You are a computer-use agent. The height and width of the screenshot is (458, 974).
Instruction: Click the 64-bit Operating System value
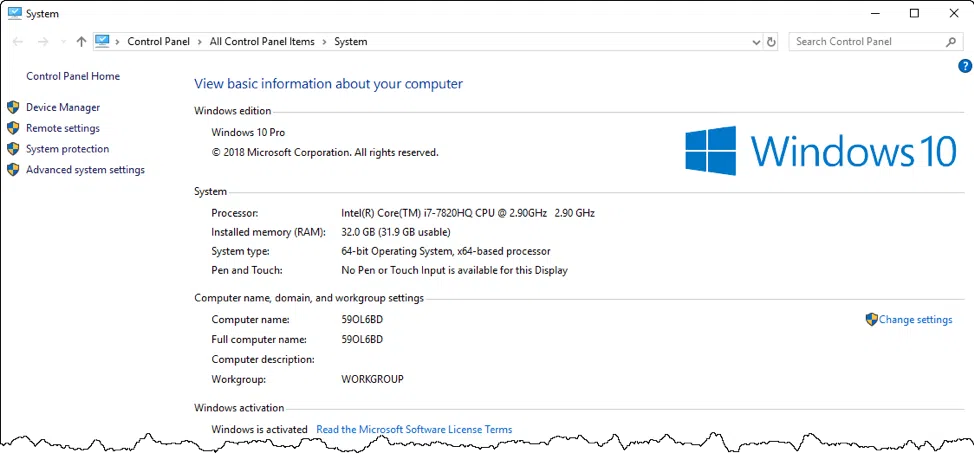coord(446,252)
